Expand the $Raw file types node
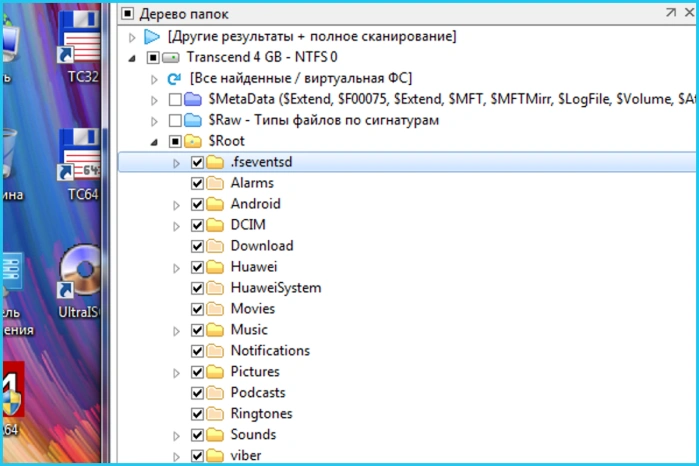The height and width of the screenshot is (466, 699). [x=154, y=121]
